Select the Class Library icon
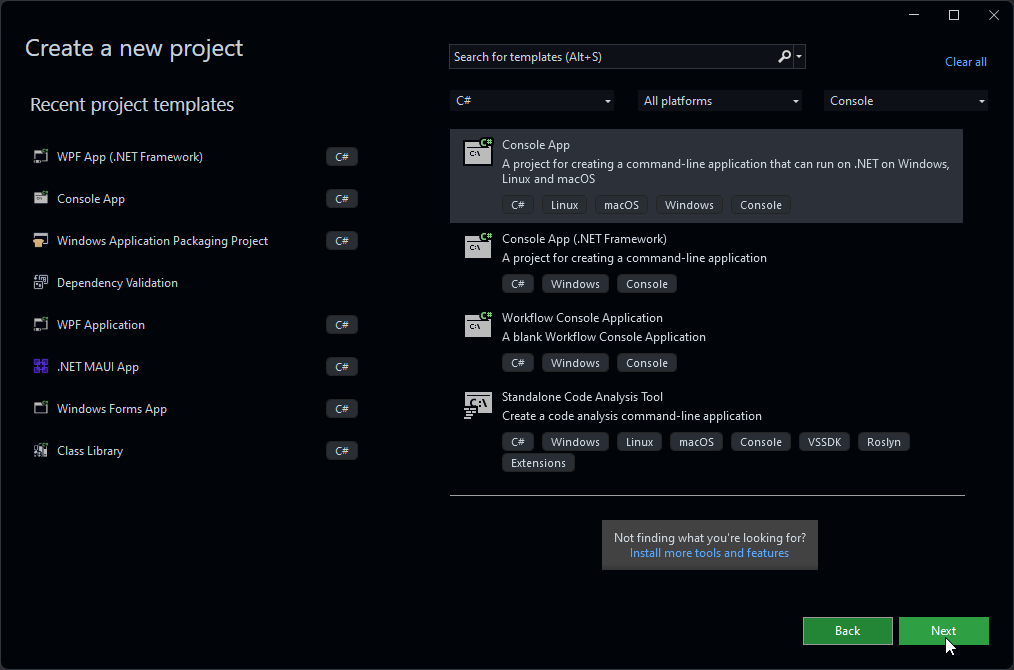Image resolution: width=1014 pixels, height=670 pixels. (x=41, y=450)
